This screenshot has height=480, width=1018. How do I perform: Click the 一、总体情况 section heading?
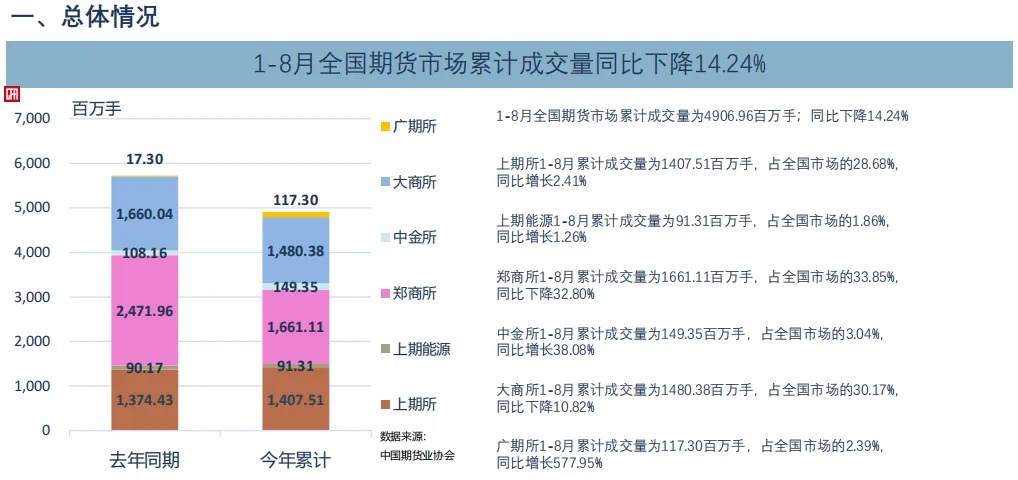(86, 16)
